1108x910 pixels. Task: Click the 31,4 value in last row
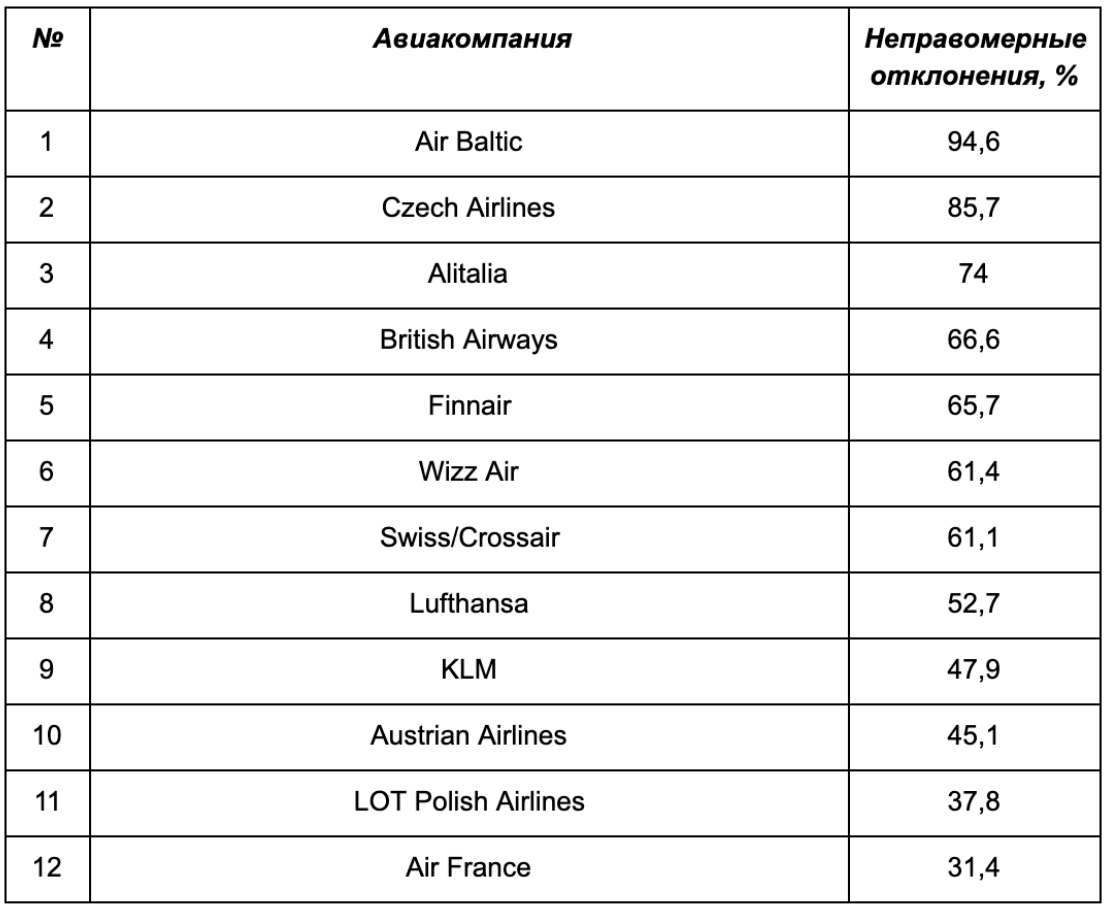pos(973,868)
